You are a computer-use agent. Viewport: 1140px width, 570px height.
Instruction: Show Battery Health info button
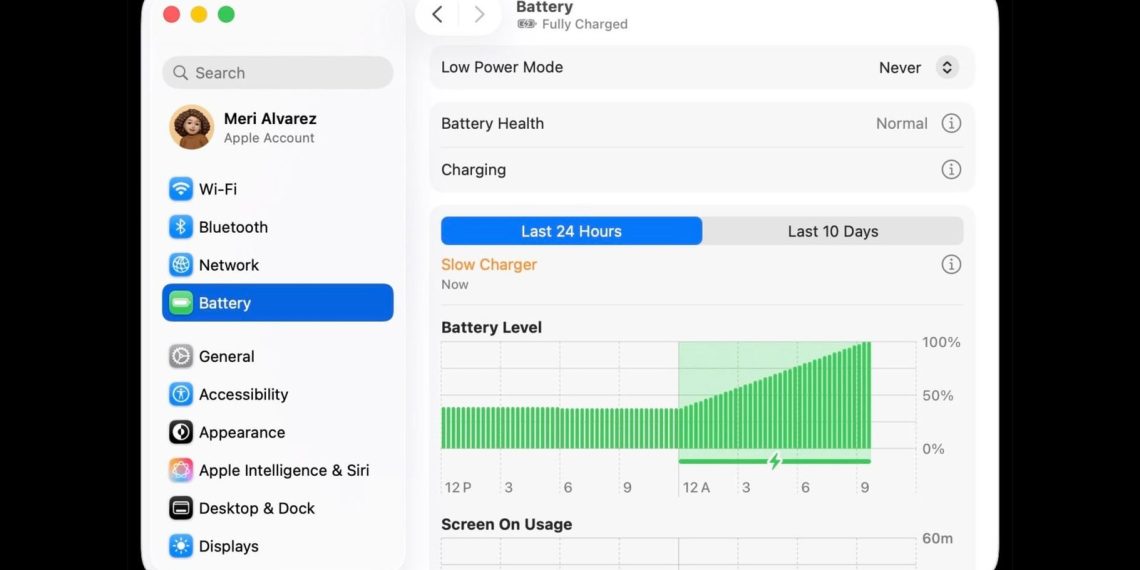(x=951, y=124)
